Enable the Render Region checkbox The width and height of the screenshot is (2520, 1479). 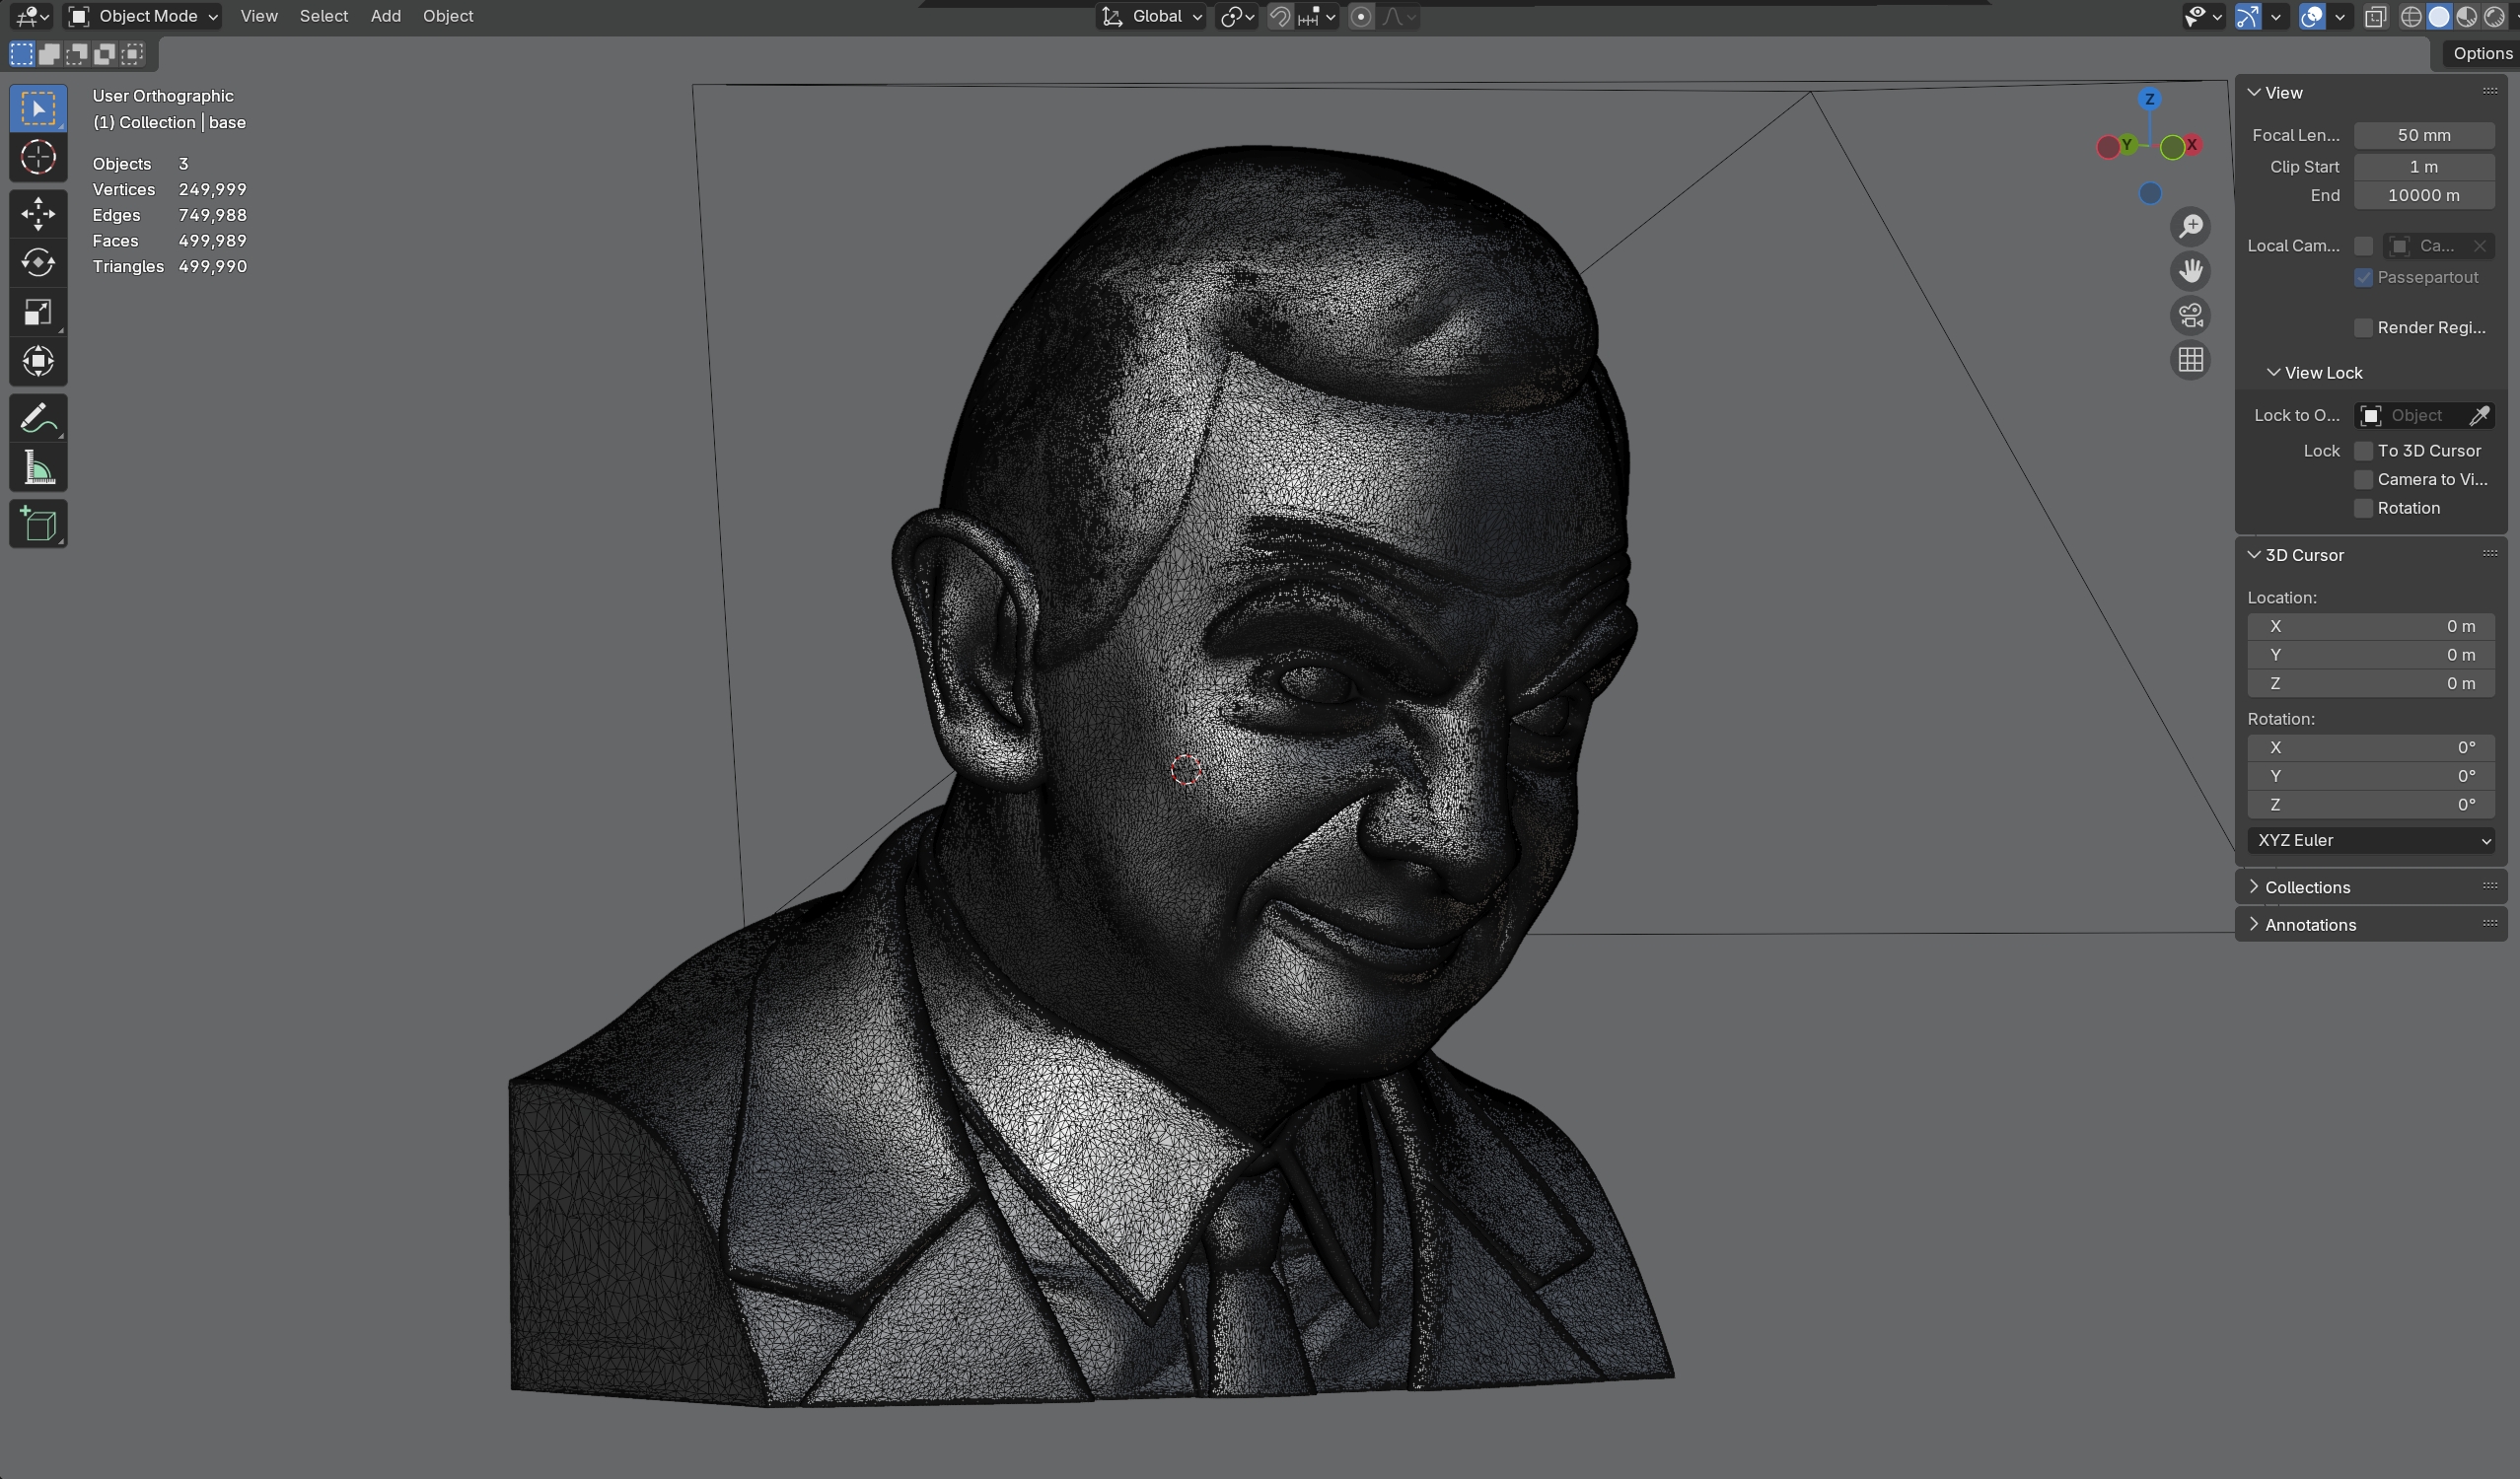2363,328
